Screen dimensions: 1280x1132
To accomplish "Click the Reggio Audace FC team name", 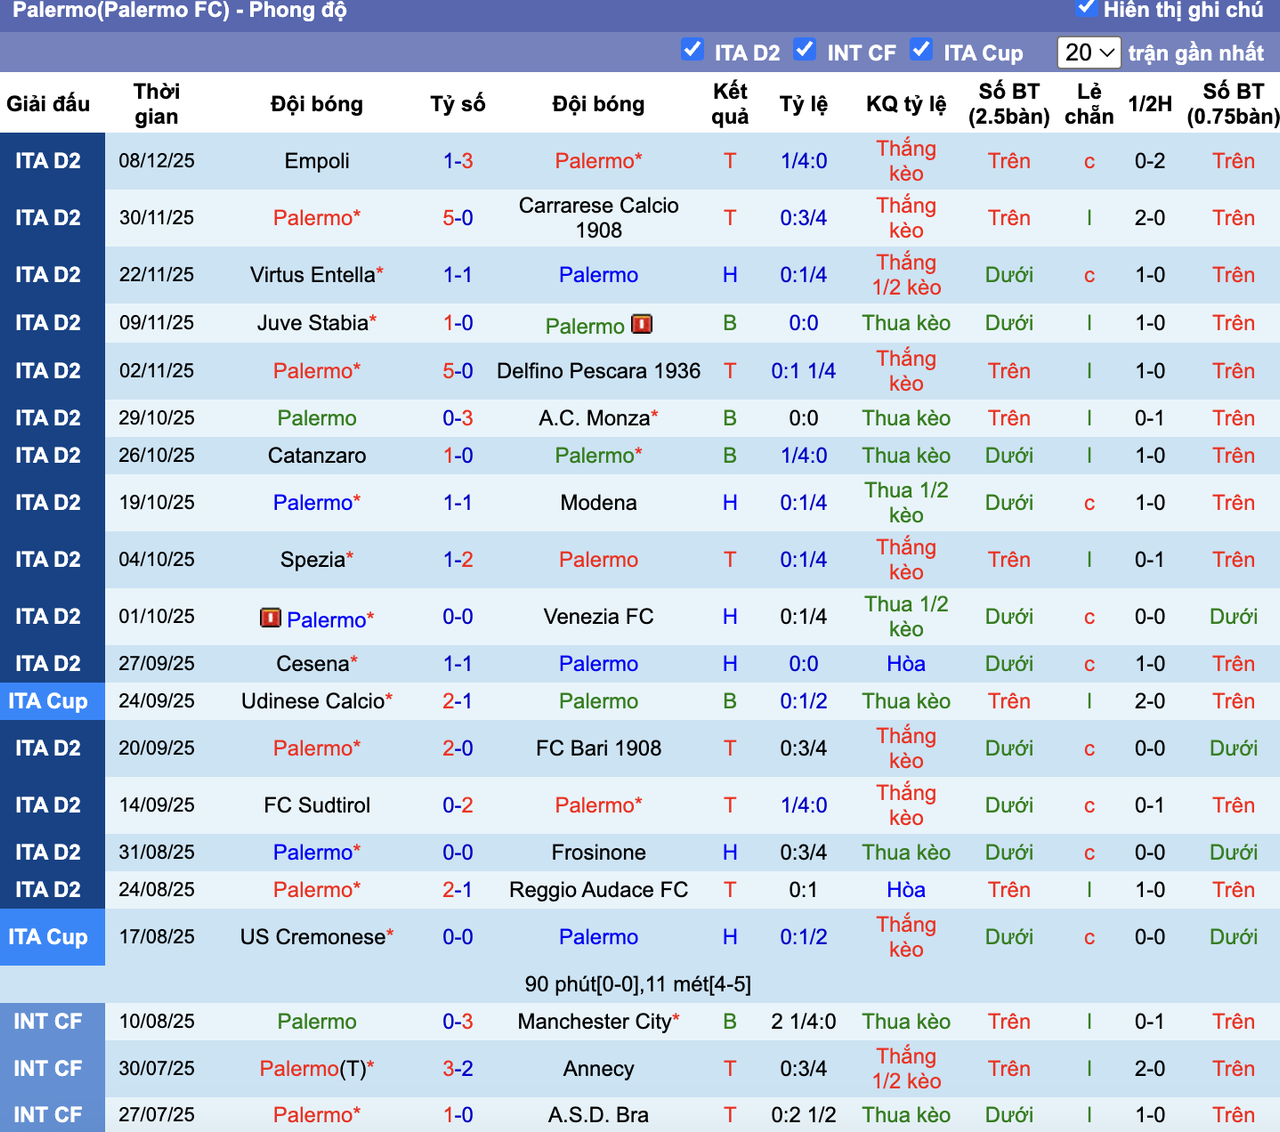I will (599, 890).
